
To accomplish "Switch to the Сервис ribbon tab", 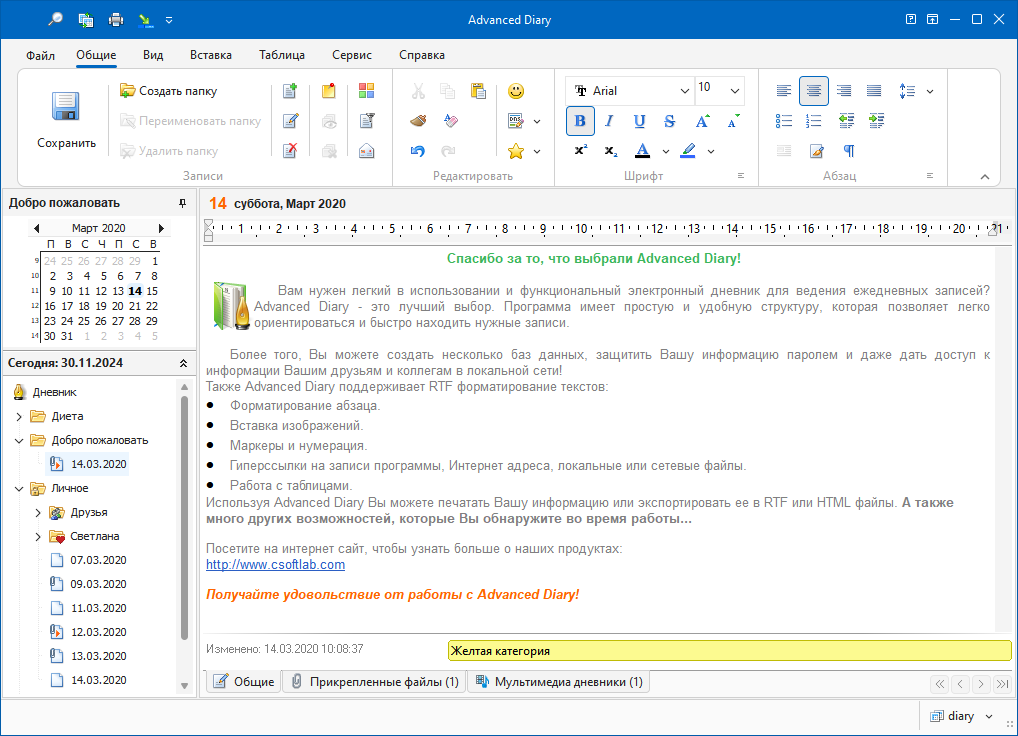I will tap(352, 55).
